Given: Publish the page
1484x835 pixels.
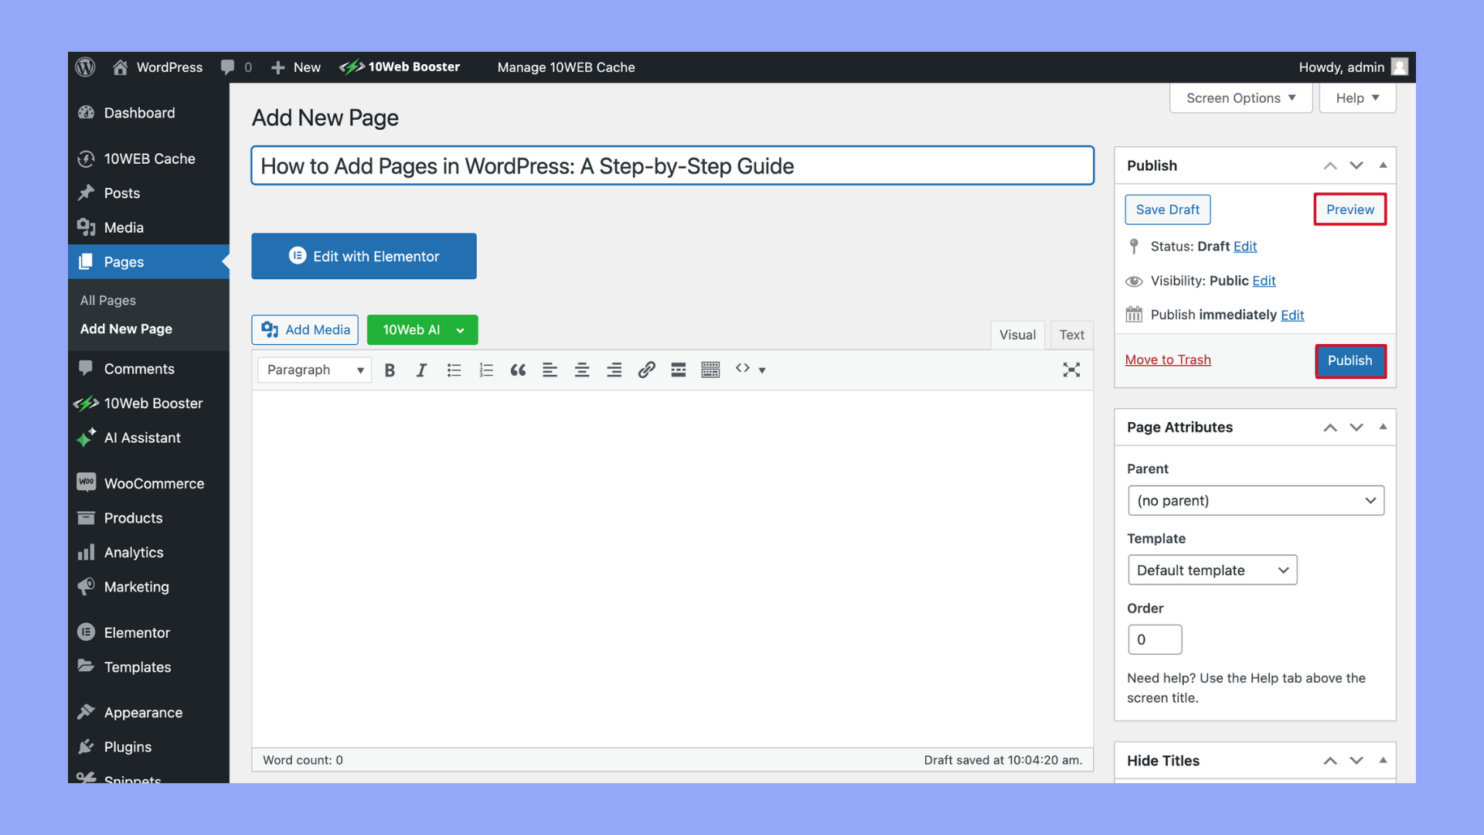Looking at the screenshot, I should [x=1350, y=360].
